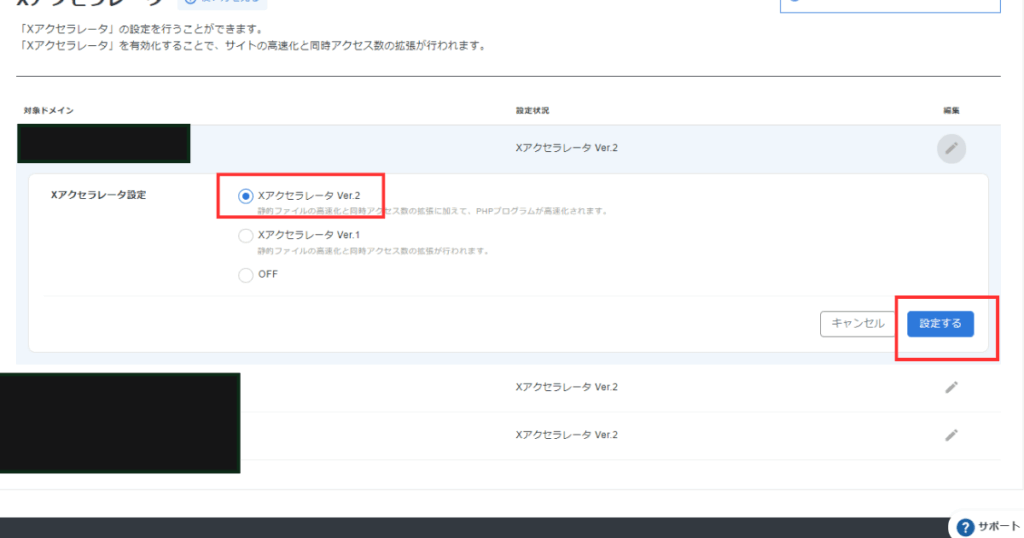This screenshot has width=1024, height=538.
Task: Click the Xアクセラレータ設定 section label
Action: (98, 195)
